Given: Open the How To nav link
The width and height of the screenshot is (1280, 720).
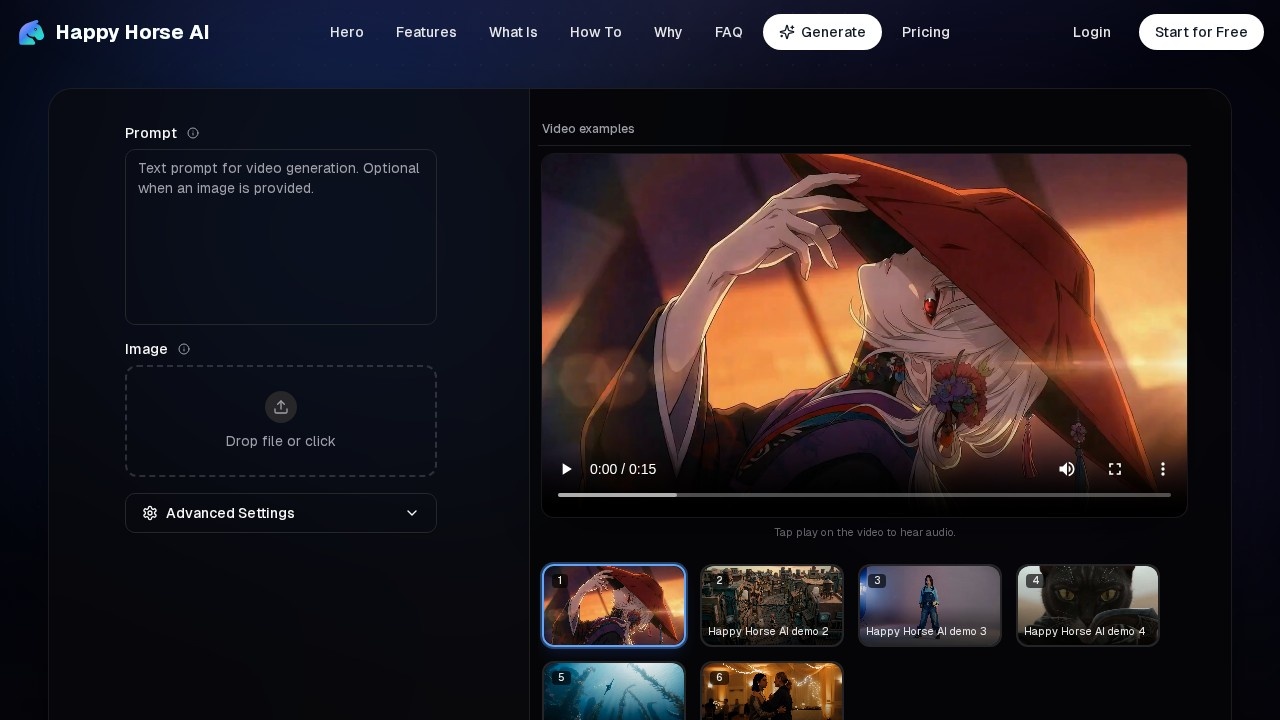Looking at the screenshot, I should click(596, 32).
